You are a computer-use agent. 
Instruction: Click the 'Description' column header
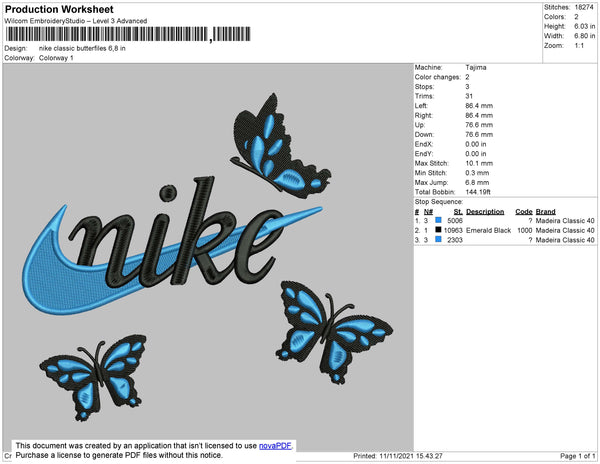(x=485, y=212)
